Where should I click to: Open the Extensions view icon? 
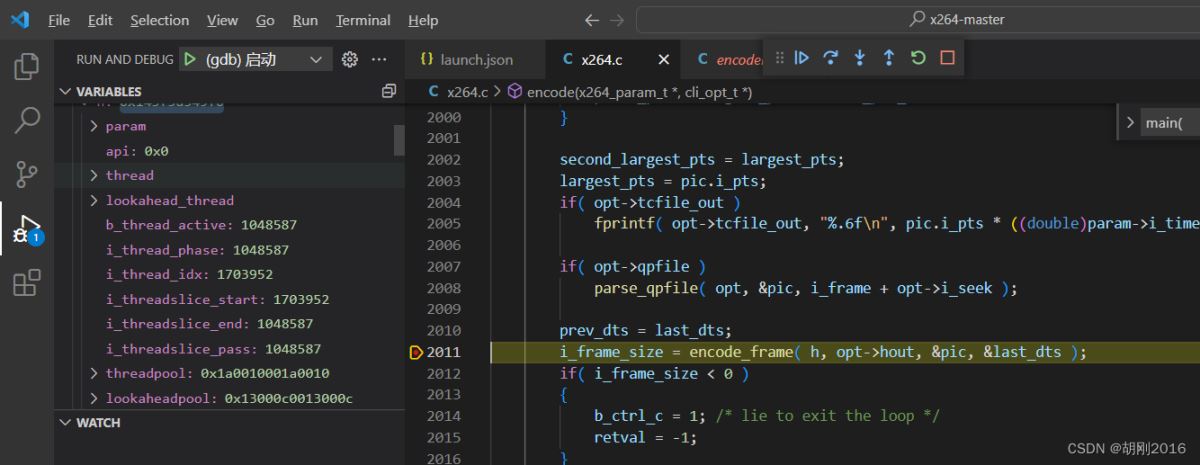pos(27,283)
